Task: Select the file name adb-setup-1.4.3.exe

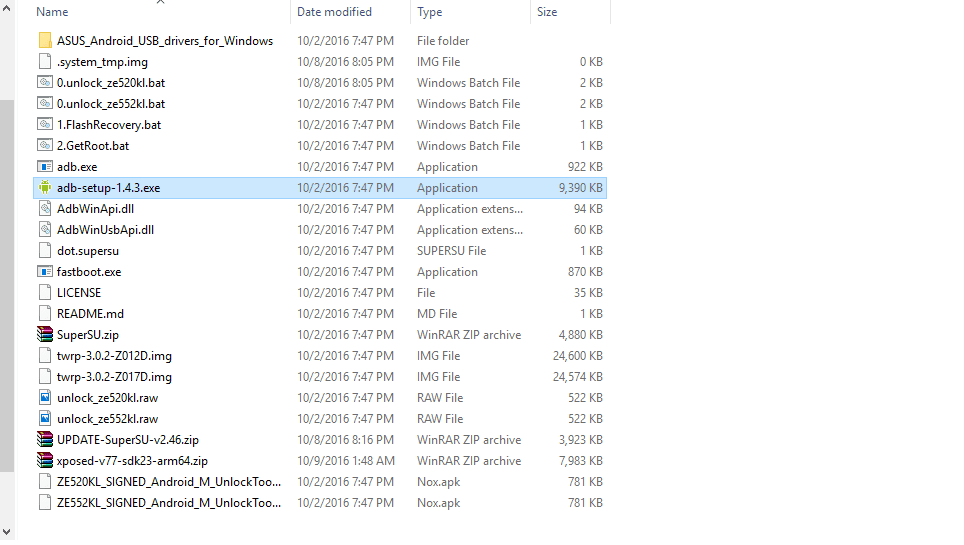Action: pyautogui.click(x=108, y=188)
